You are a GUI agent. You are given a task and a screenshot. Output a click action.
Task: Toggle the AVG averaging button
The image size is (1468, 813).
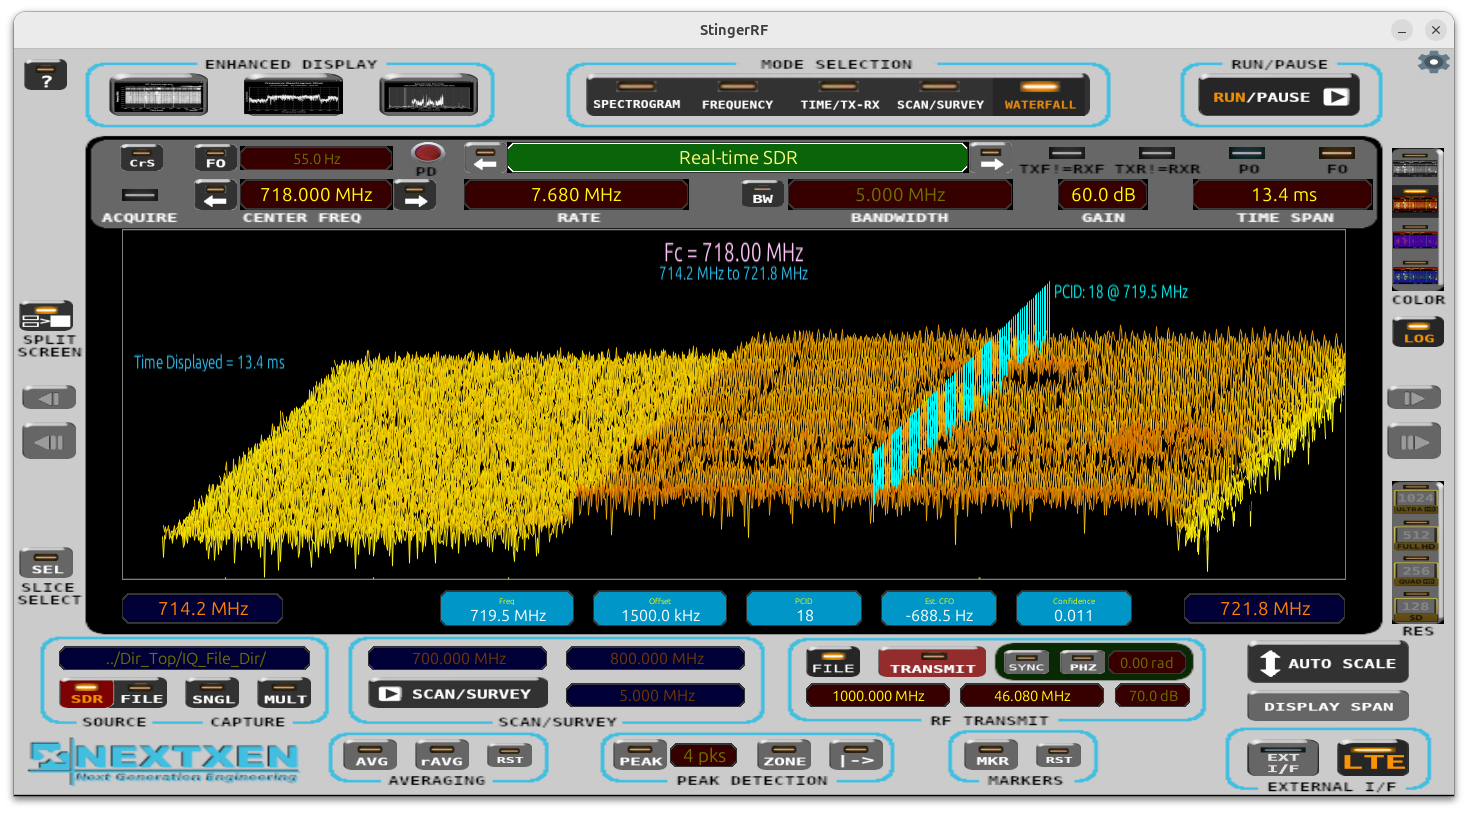[370, 755]
